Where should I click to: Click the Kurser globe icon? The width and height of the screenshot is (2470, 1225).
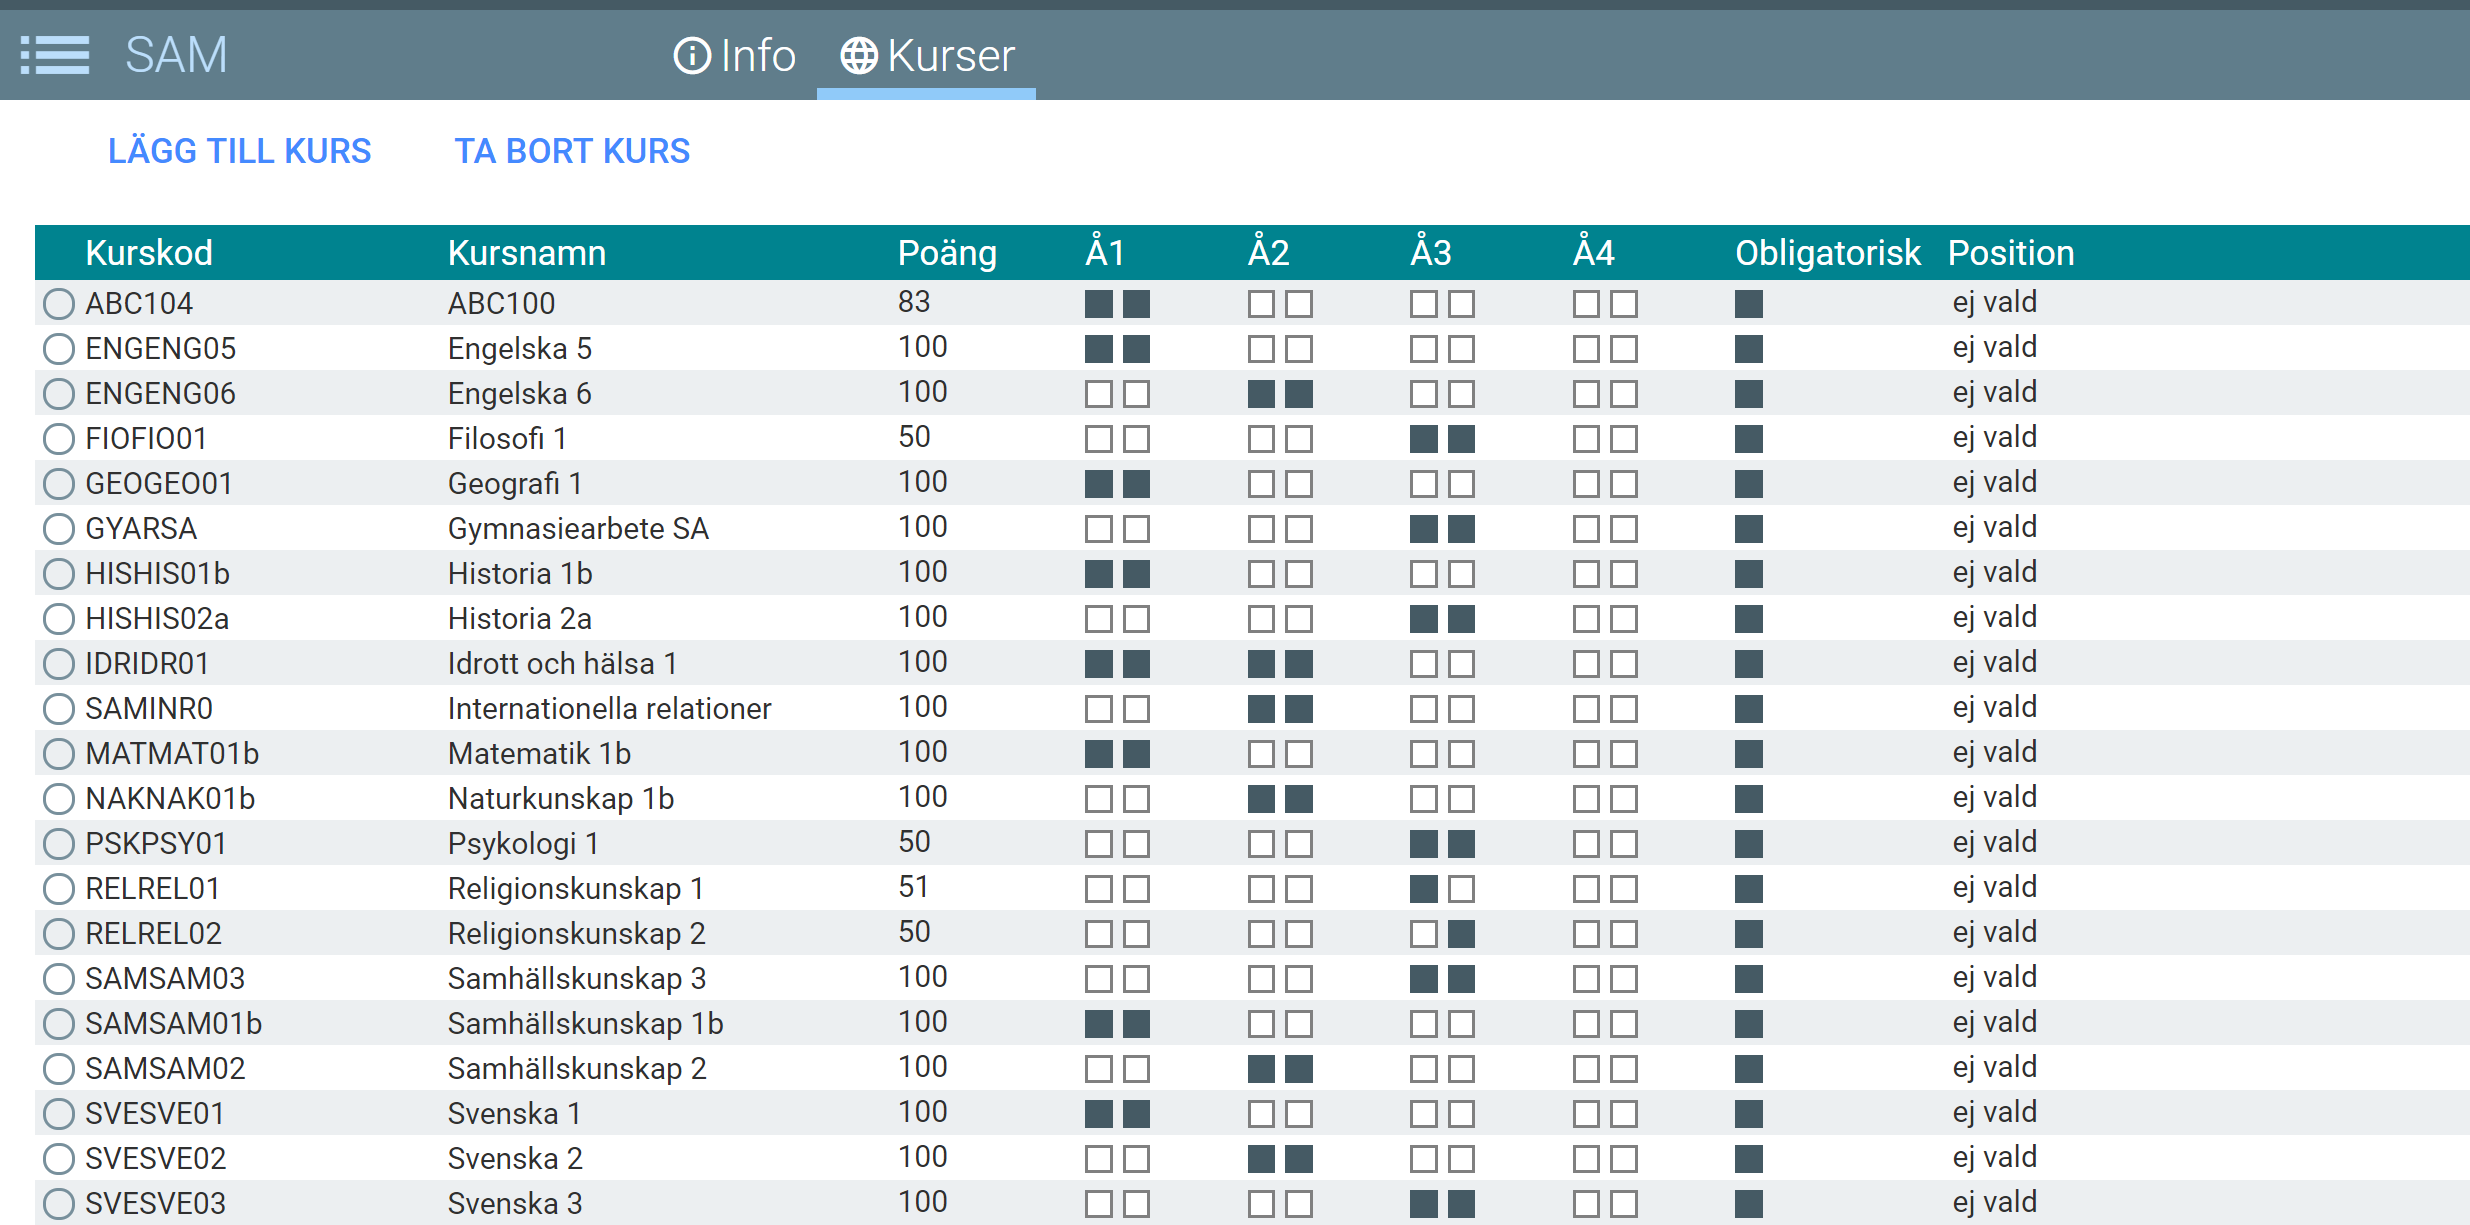click(x=858, y=56)
